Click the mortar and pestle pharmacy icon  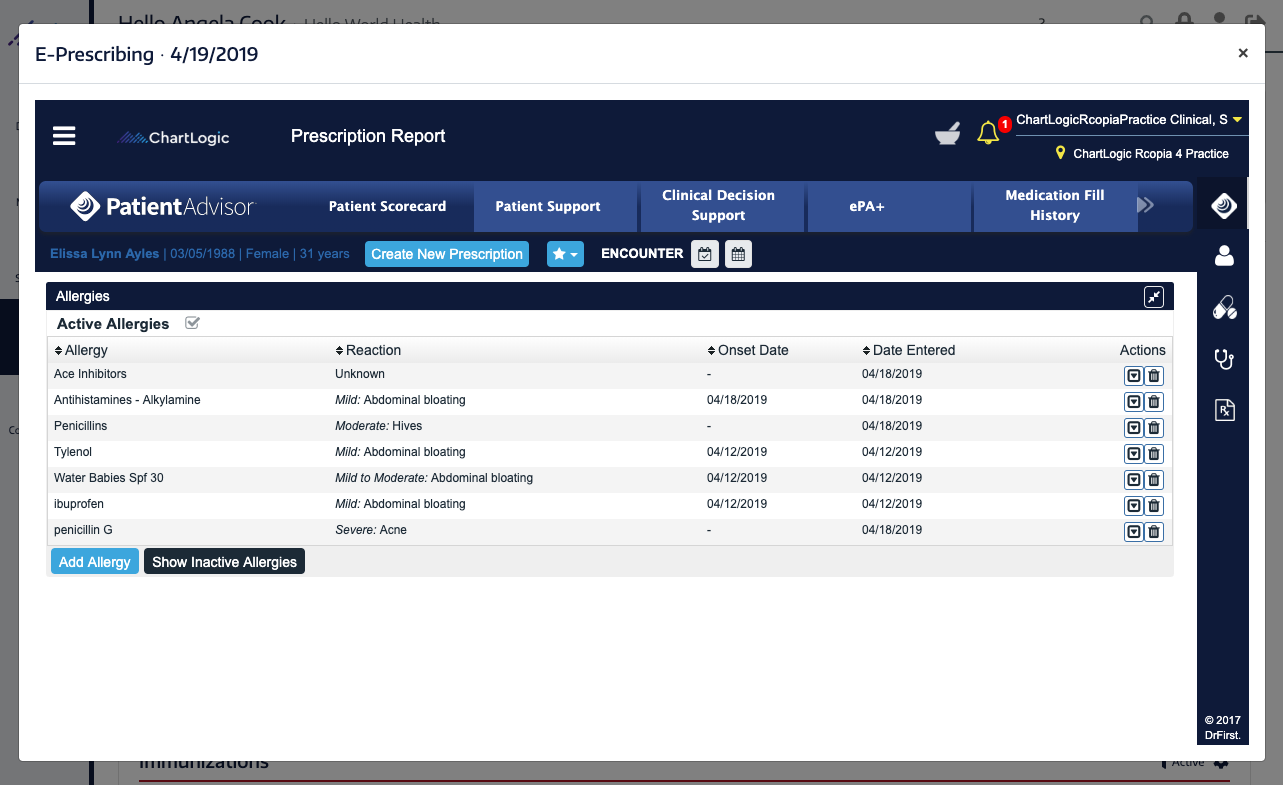[x=947, y=133]
